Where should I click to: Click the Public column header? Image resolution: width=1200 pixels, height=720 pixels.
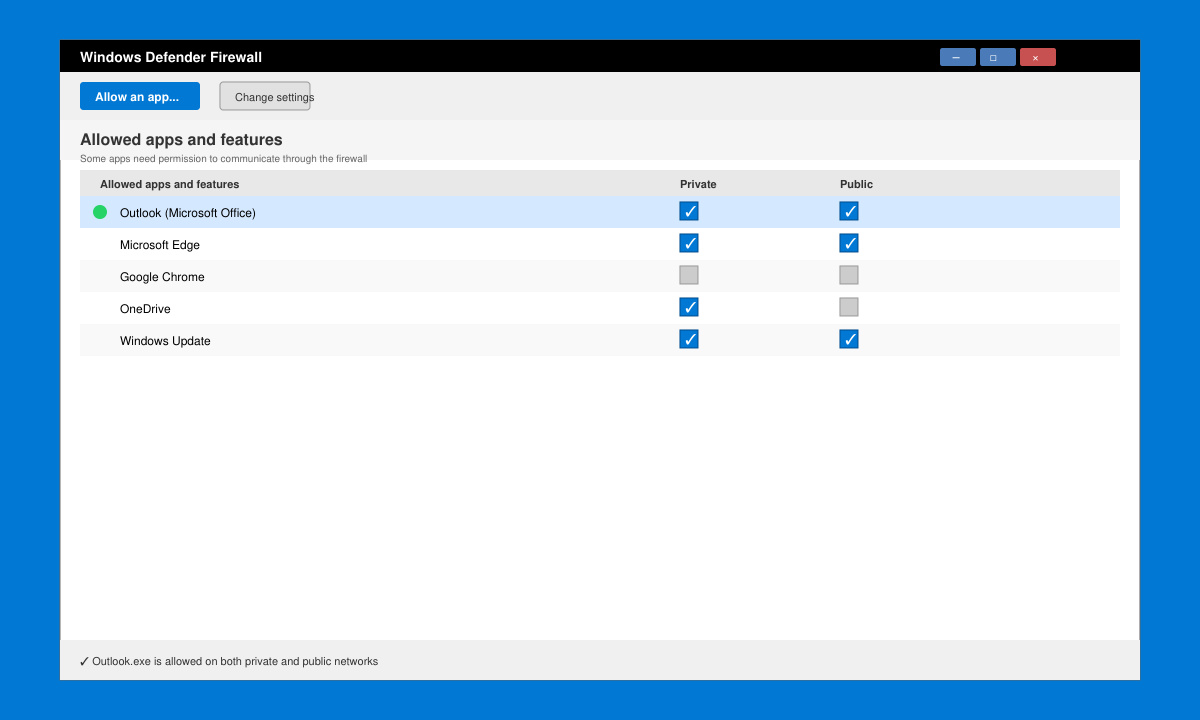pyautogui.click(x=856, y=184)
